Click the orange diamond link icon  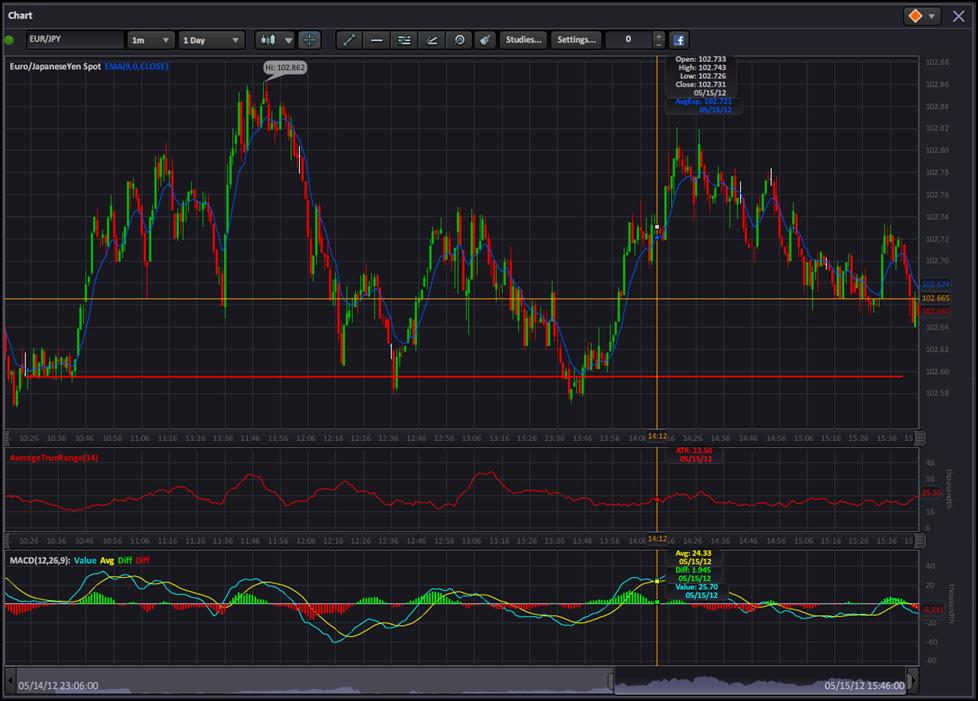click(915, 16)
